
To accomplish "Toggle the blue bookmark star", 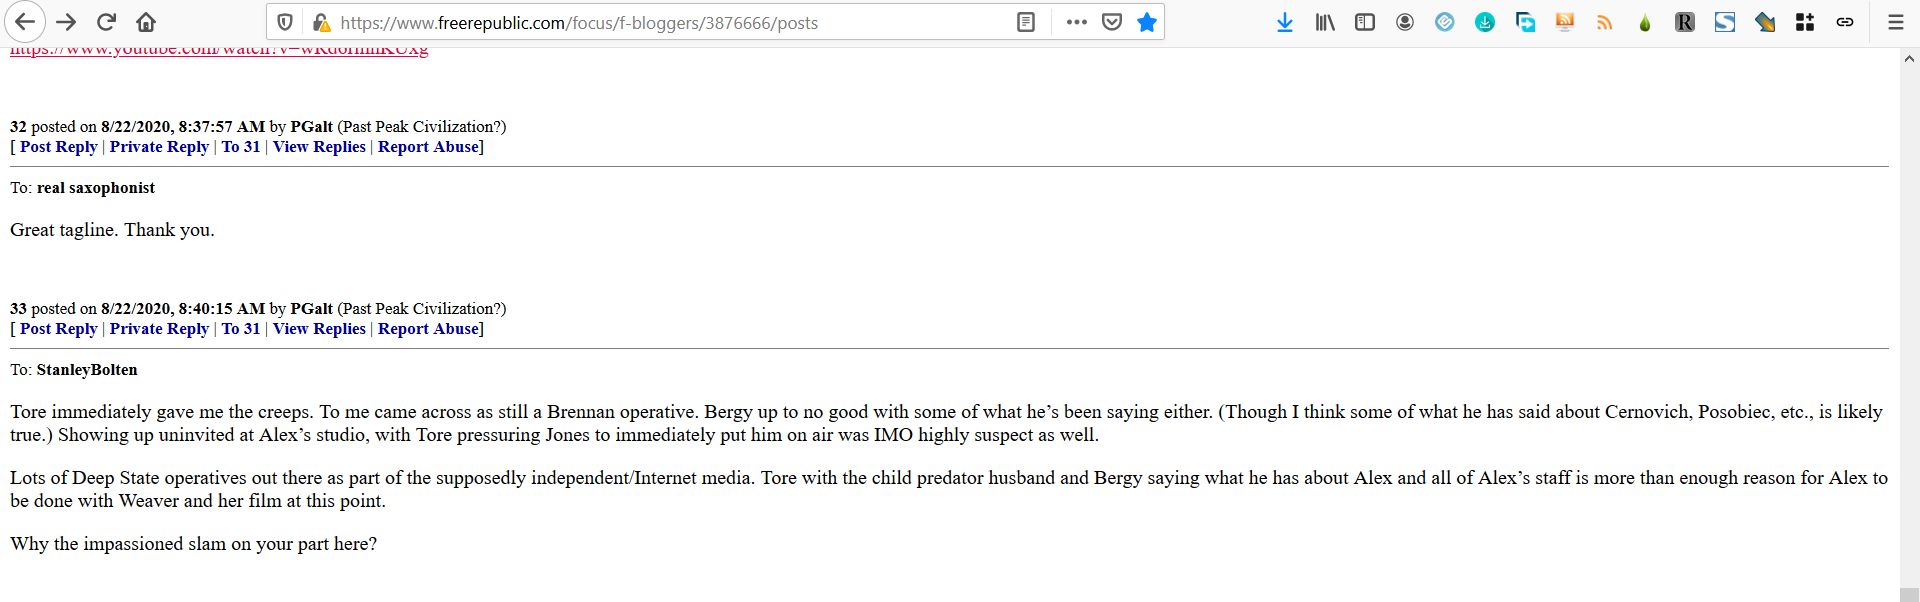I will (1147, 22).
